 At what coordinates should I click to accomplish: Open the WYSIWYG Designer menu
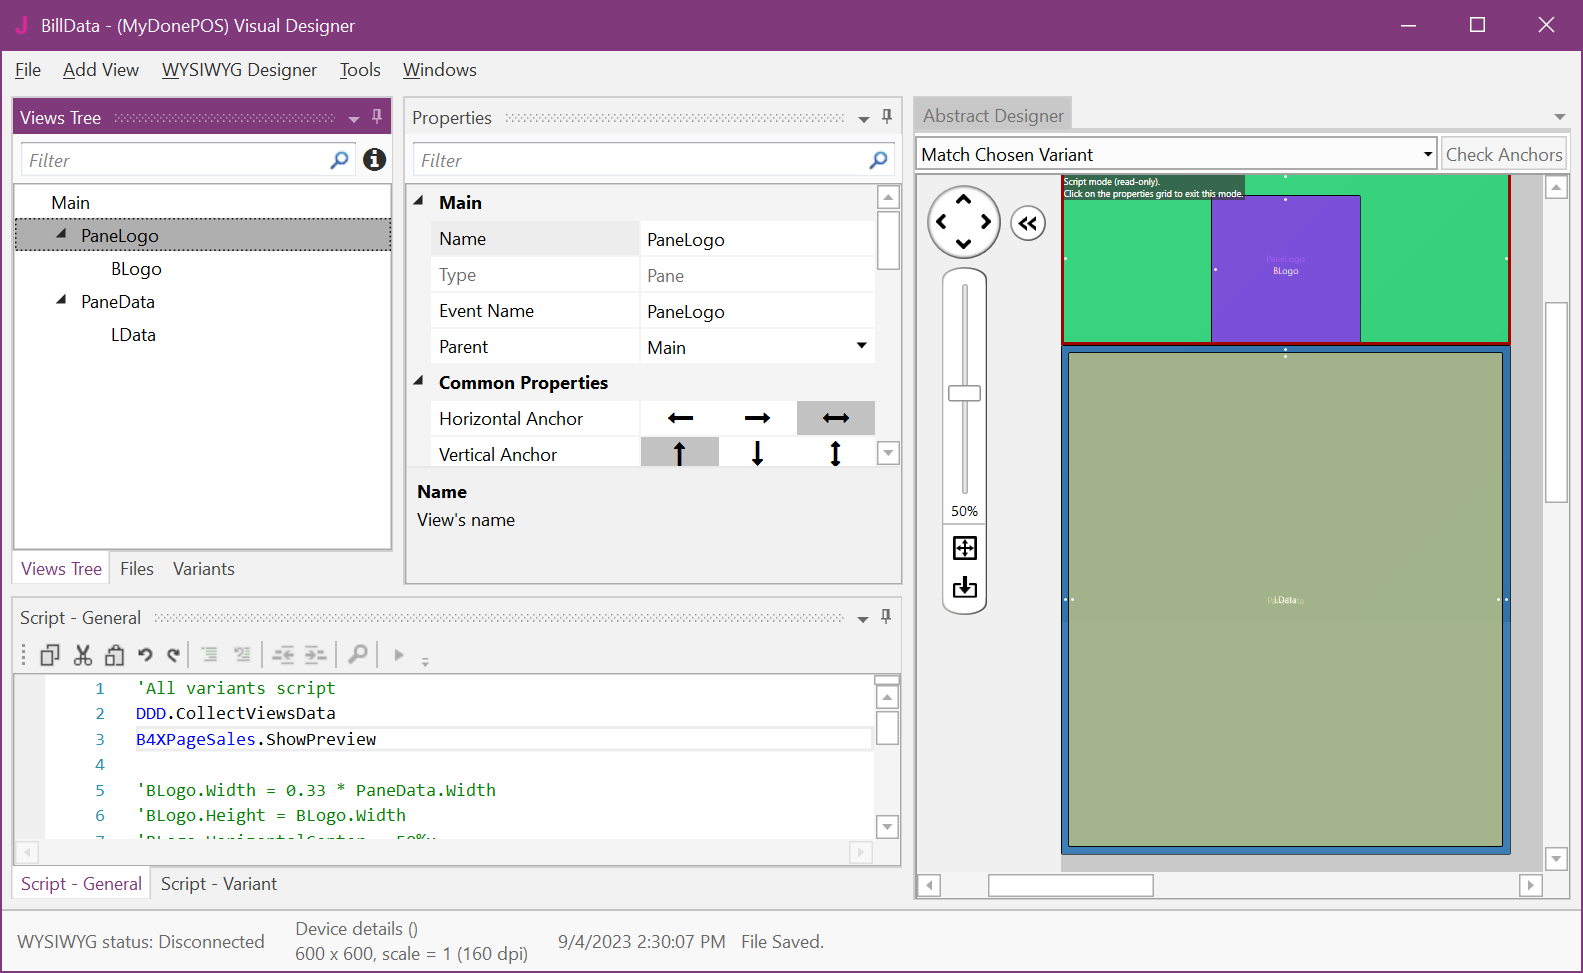coord(239,70)
